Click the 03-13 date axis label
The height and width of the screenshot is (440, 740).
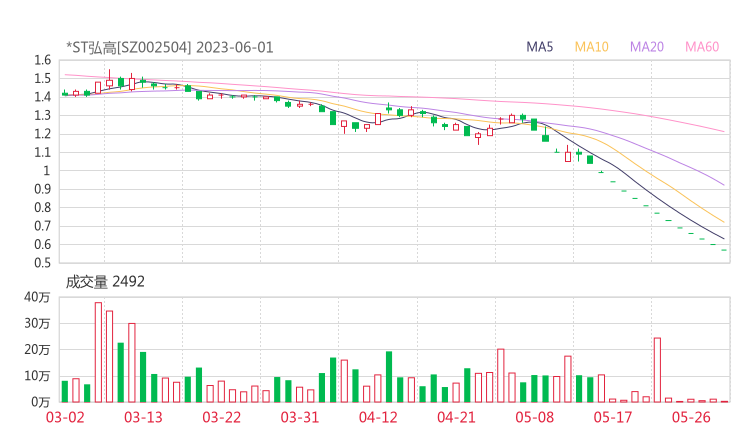point(143,417)
